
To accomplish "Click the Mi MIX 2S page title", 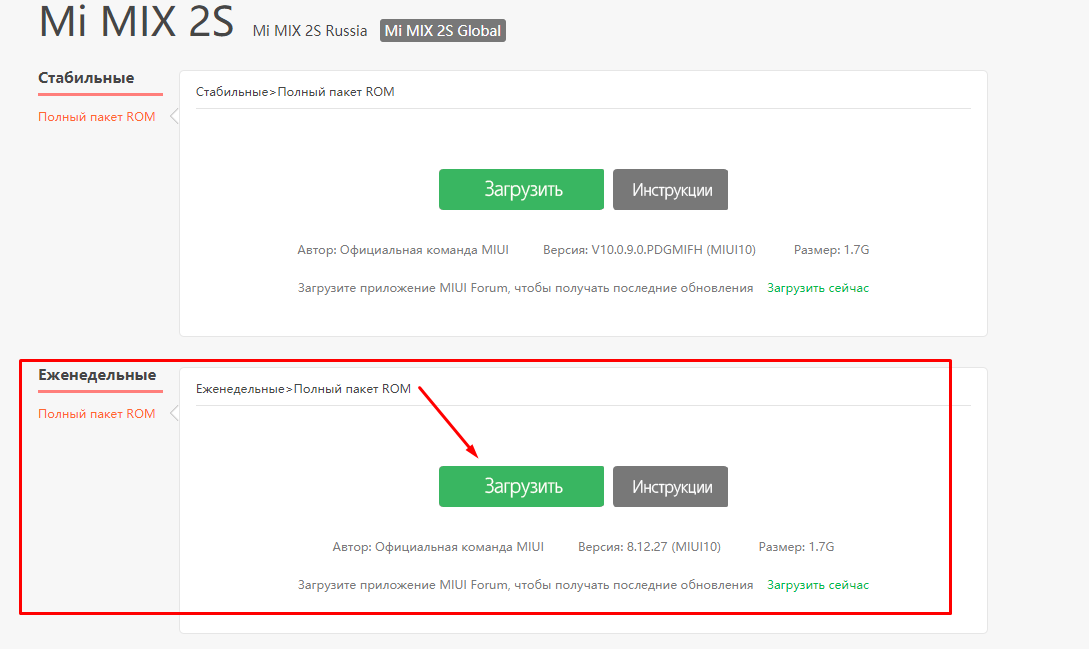I will (136, 23).
